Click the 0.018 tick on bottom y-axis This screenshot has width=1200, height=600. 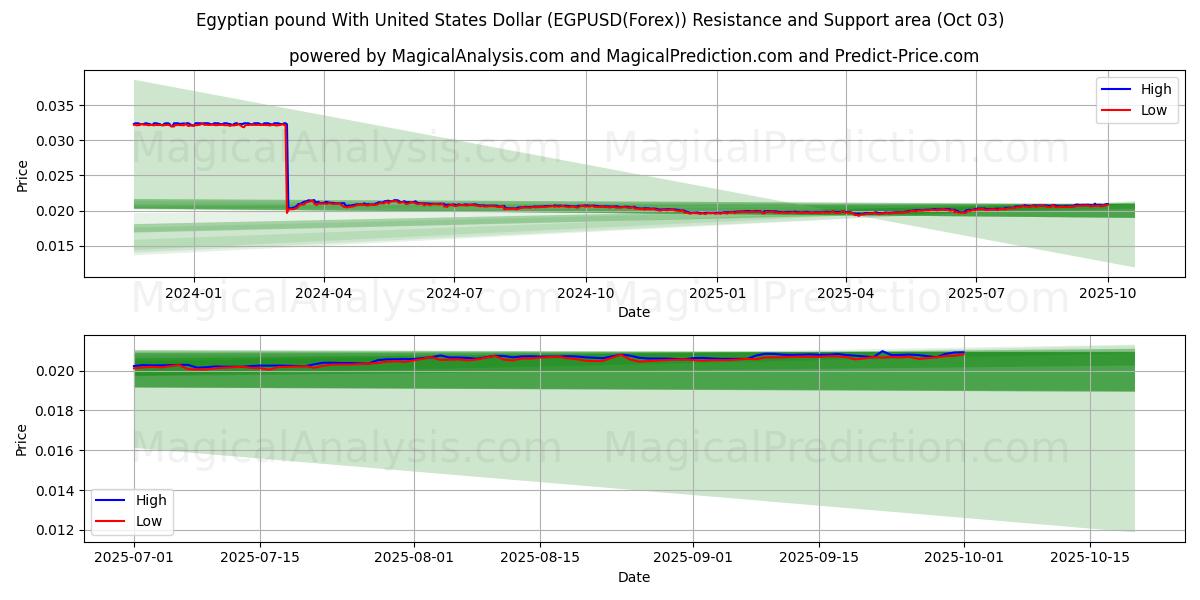click(55, 411)
